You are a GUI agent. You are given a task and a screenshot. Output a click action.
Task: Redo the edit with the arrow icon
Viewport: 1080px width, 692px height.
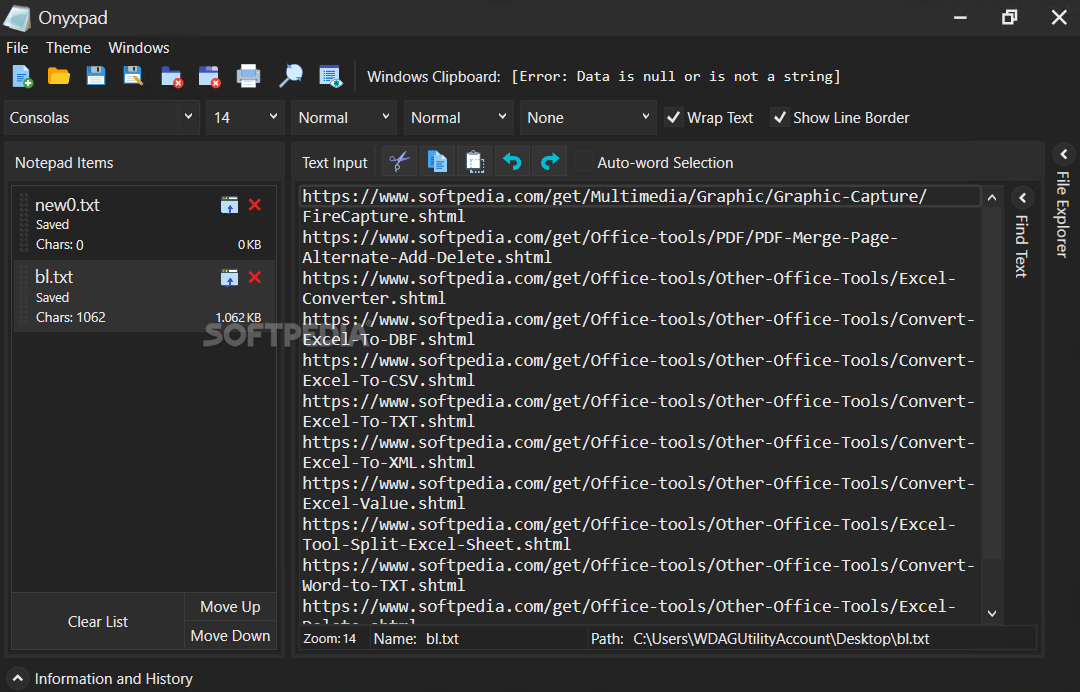point(550,162)
